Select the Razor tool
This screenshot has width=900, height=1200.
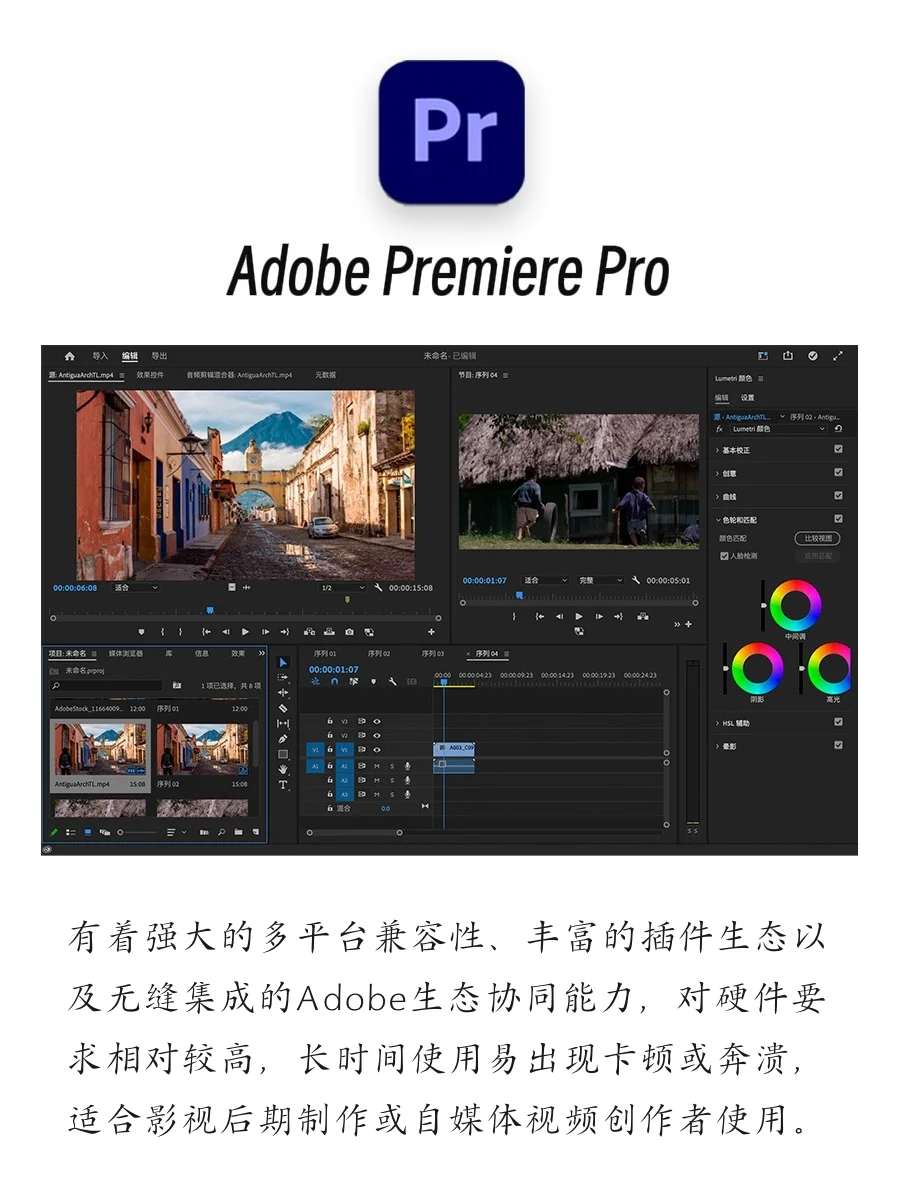[283, 708]
